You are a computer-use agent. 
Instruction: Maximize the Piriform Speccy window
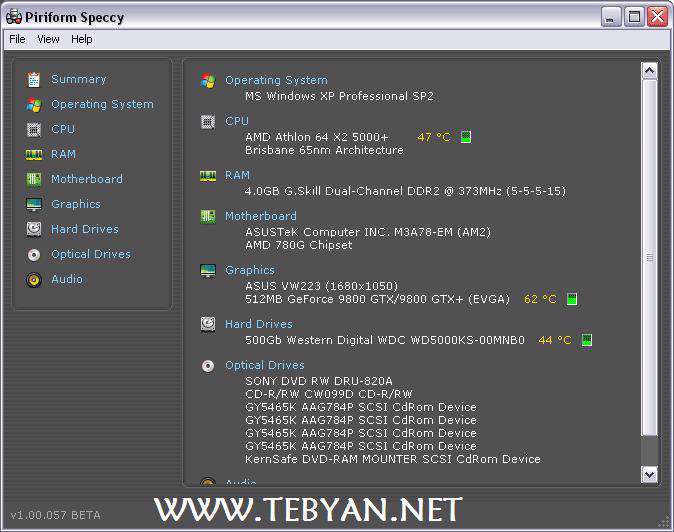coord(634,17)
